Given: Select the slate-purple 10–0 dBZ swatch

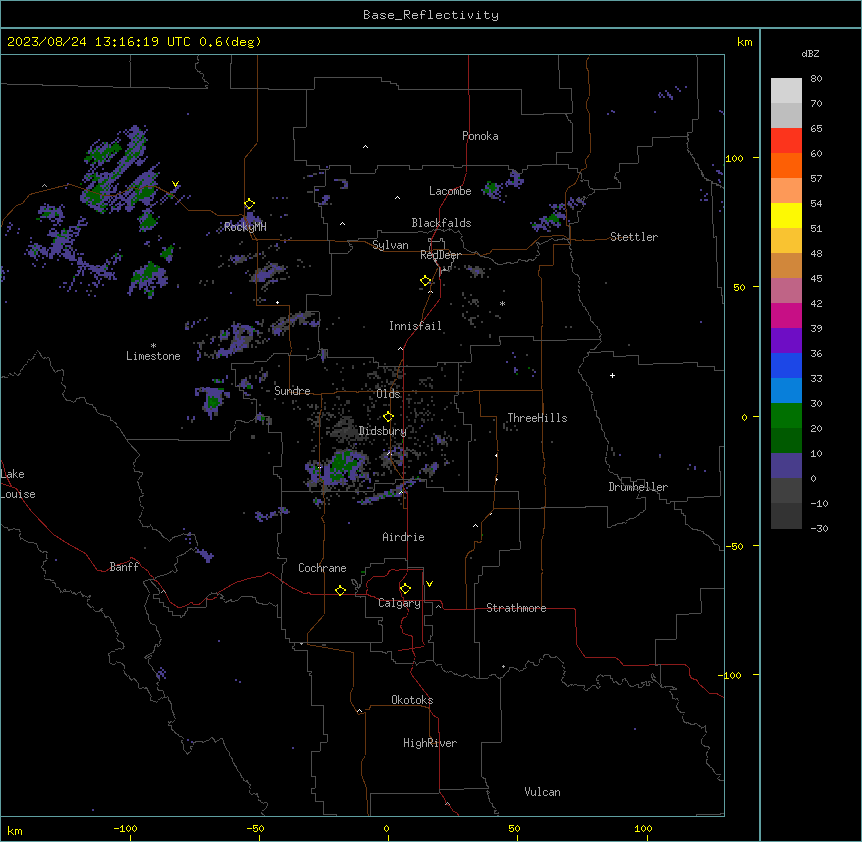Looking at the screenshot, I should click(x=786, y=466).
